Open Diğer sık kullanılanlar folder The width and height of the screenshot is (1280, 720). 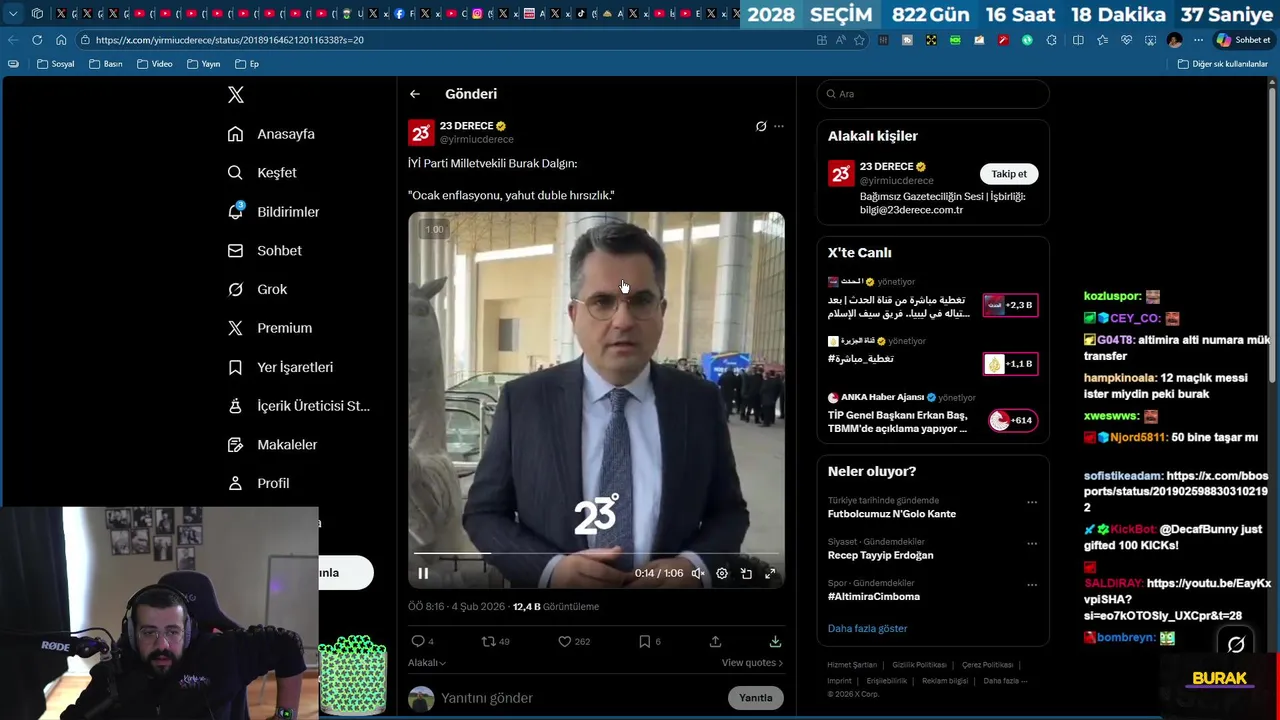pyautogui.click(x=1222, y=64)
